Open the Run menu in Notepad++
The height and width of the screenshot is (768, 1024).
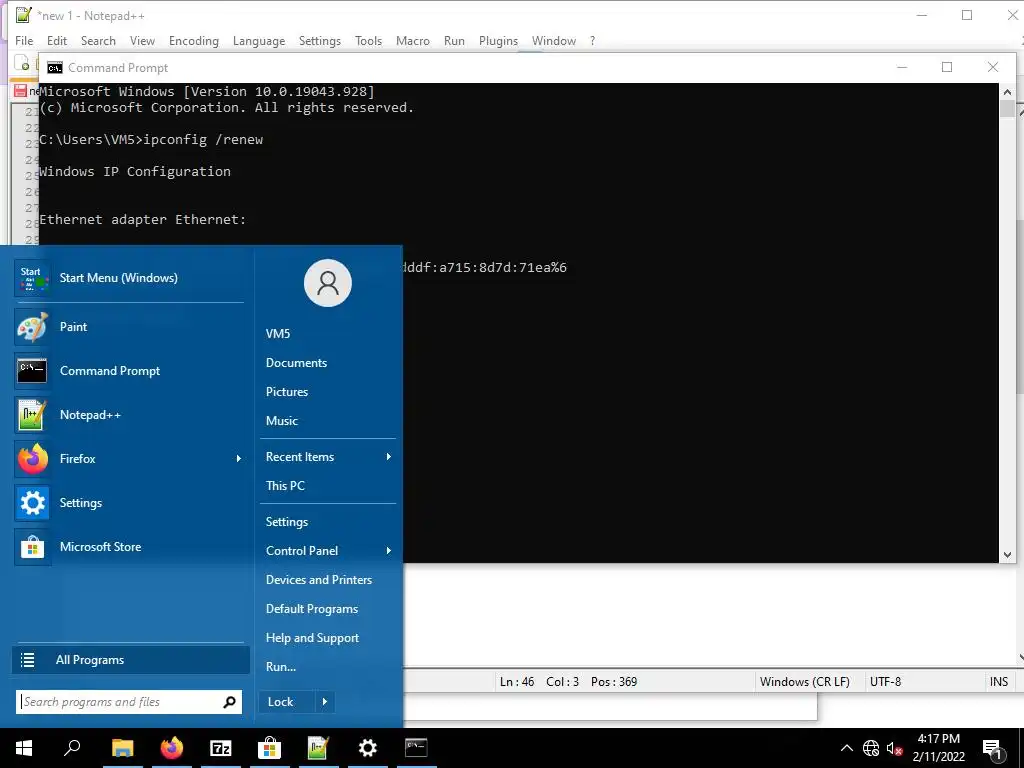(x=455, y=40)
